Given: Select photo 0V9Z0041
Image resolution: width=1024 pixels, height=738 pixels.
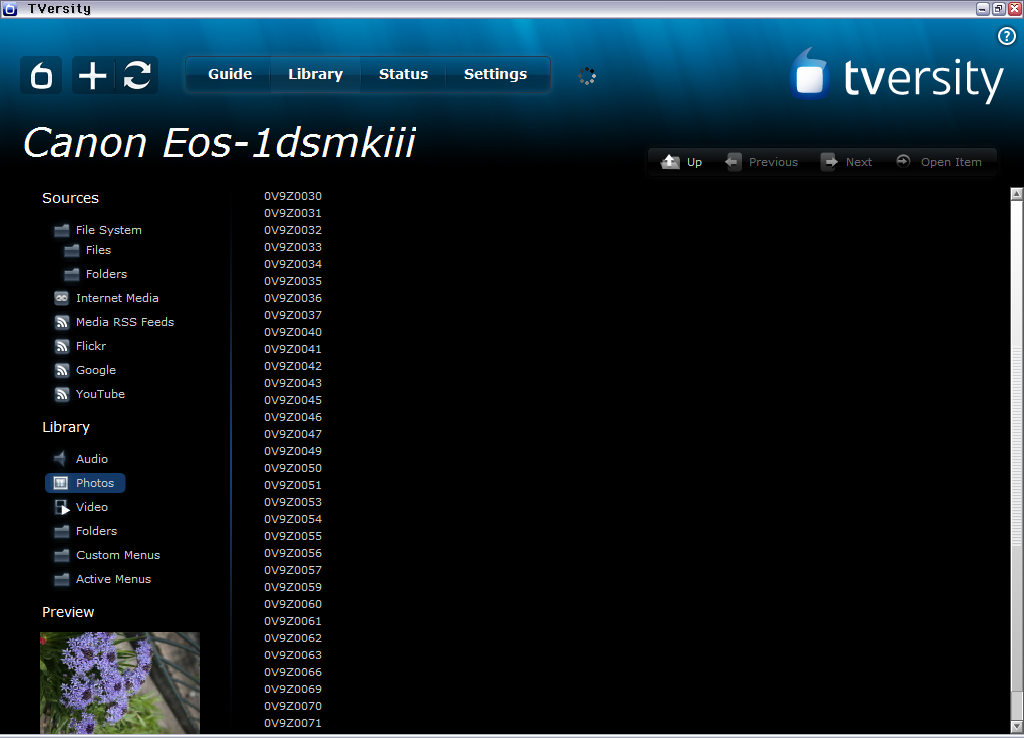Looking at the screenshot, I should click(293, 349).
